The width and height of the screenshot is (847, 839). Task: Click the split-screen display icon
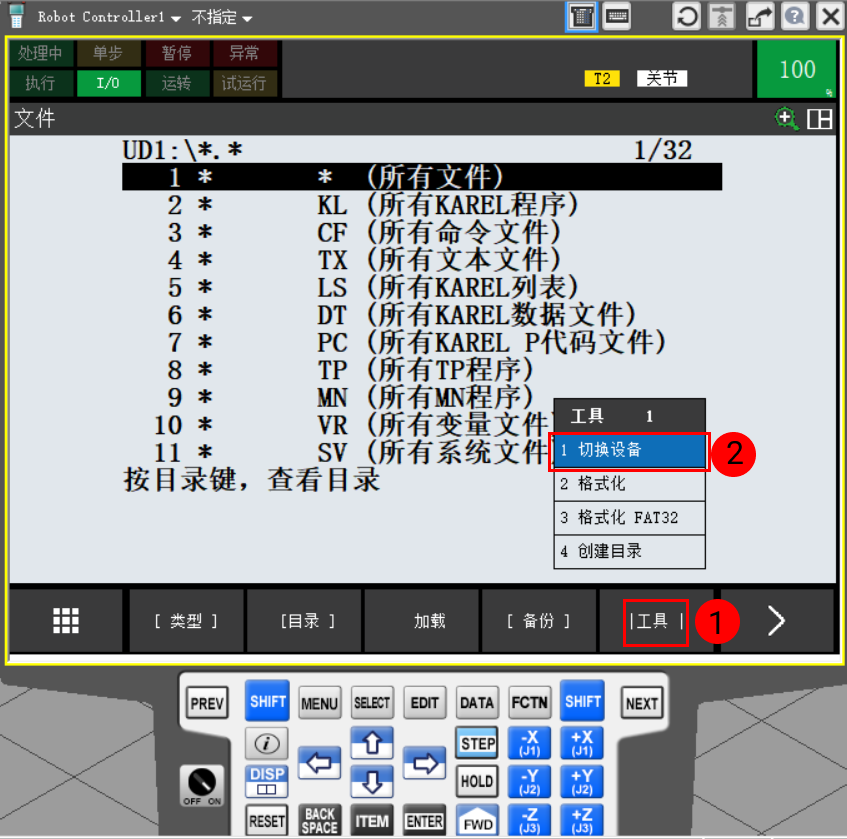pos(820,119)
